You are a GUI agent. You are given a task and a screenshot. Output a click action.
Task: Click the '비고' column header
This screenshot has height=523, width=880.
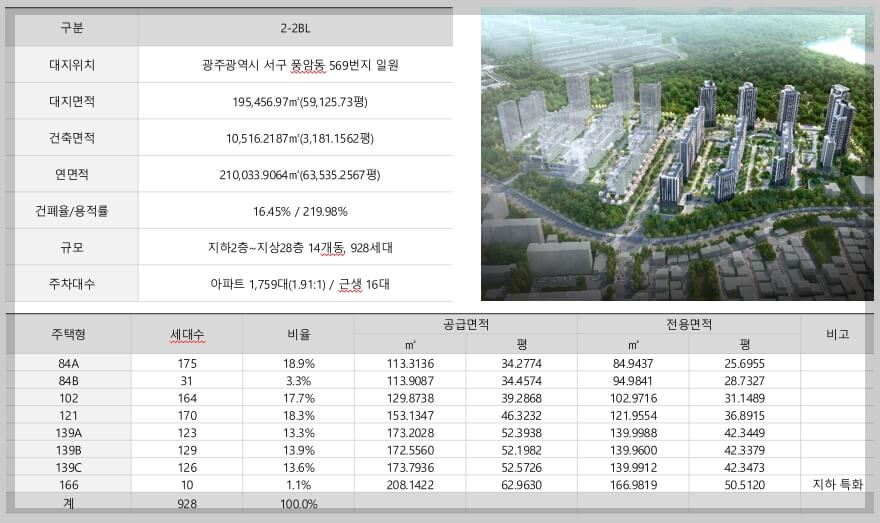[837, 334]
